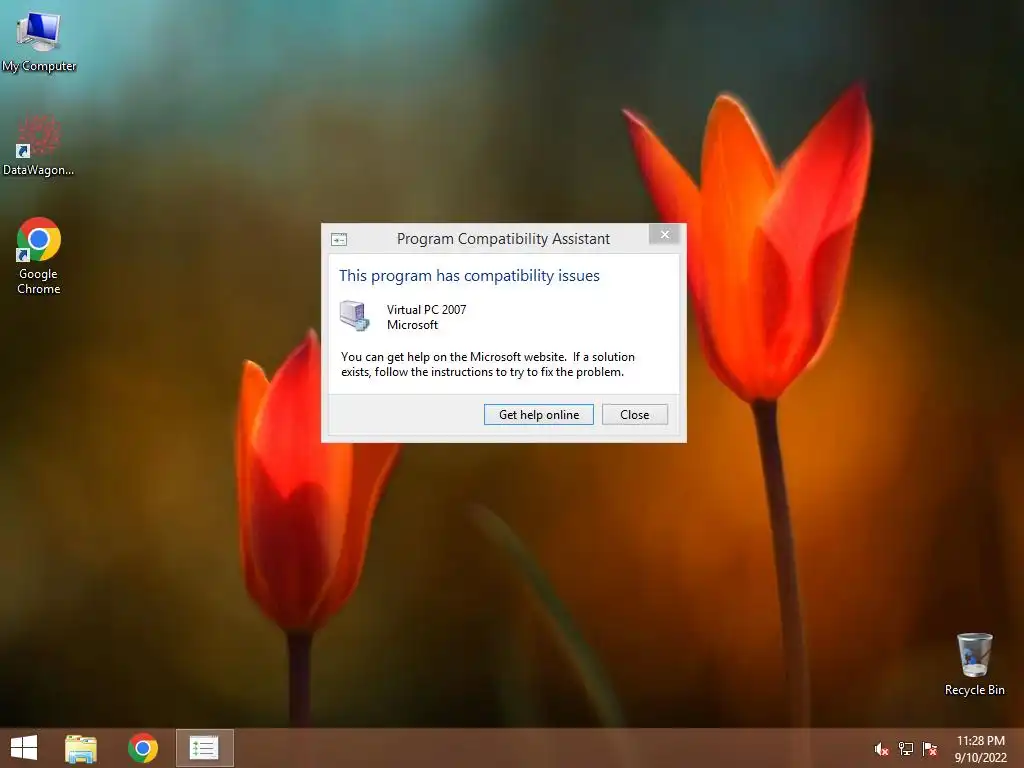The image size is (1024, 768).
Task: Click the Virtual PC 2007 program icon
Action: coord(355,316)
